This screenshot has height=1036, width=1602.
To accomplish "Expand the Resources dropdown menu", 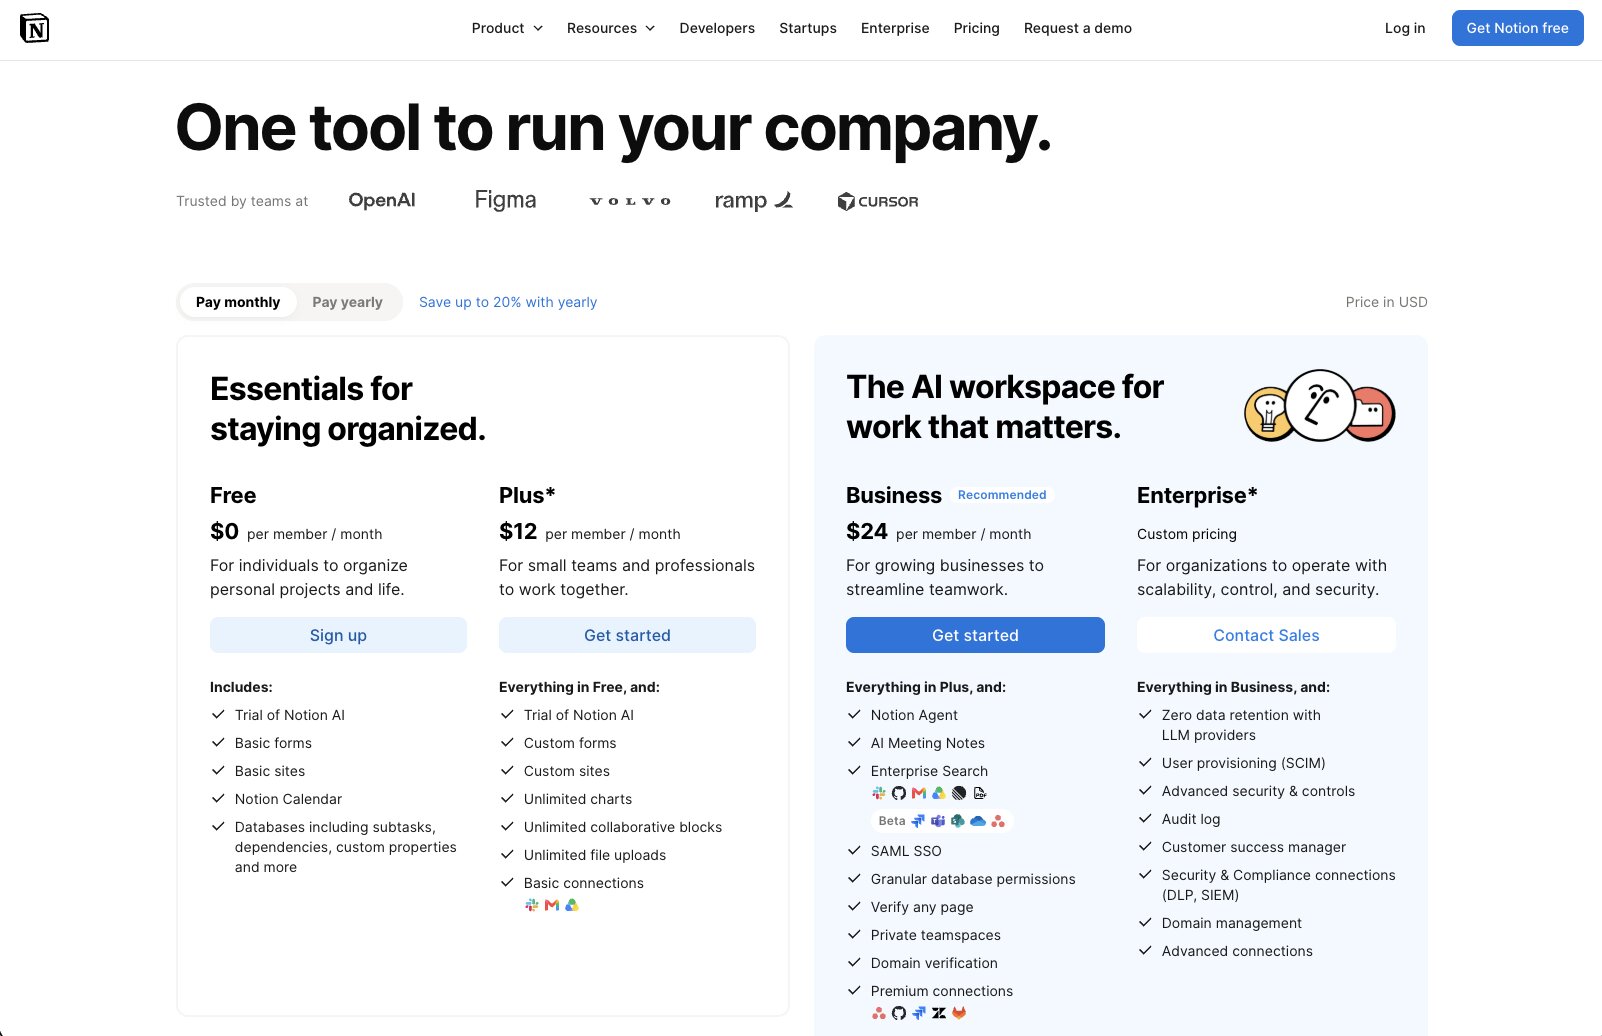I will (611, 28).
